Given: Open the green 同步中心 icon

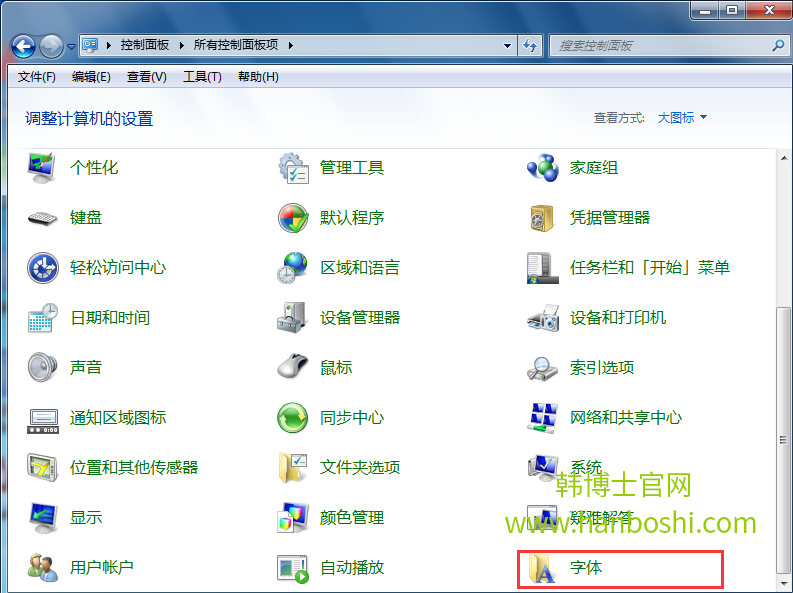Looking at the screenshot, I should [x=292, y=418].
